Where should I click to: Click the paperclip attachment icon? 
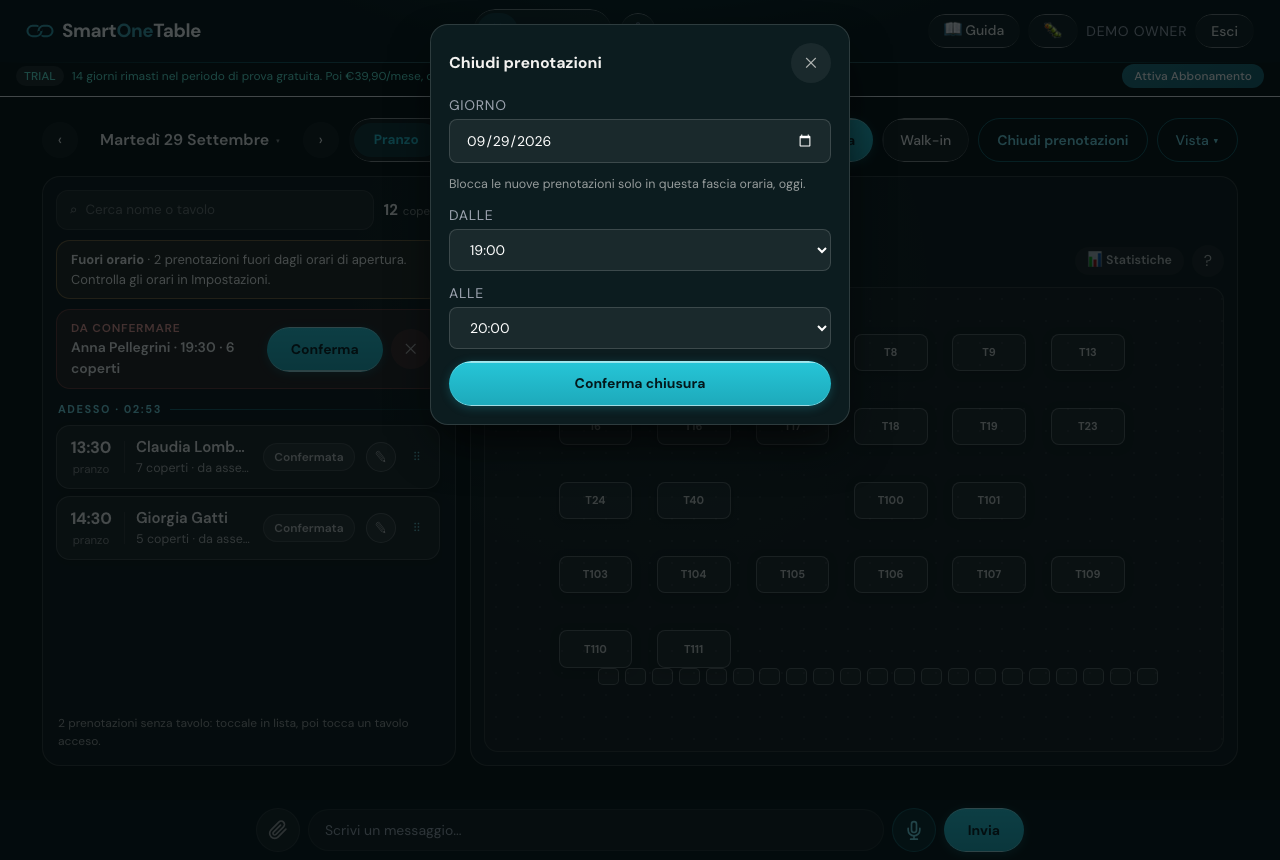coord(278,830)
